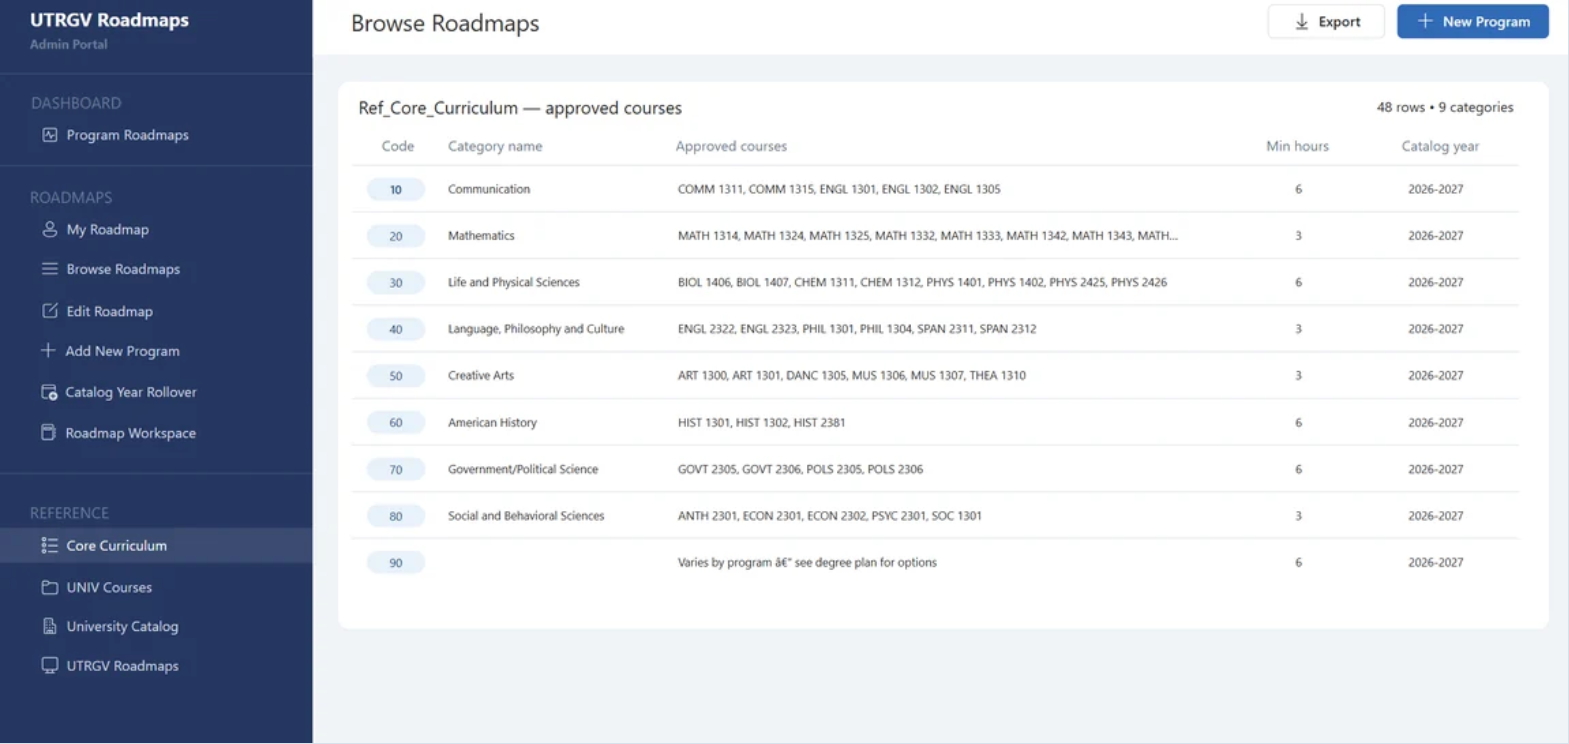Select the code 90 row badge
This screenshot has width=1569, height=744.
click(396, 563)
